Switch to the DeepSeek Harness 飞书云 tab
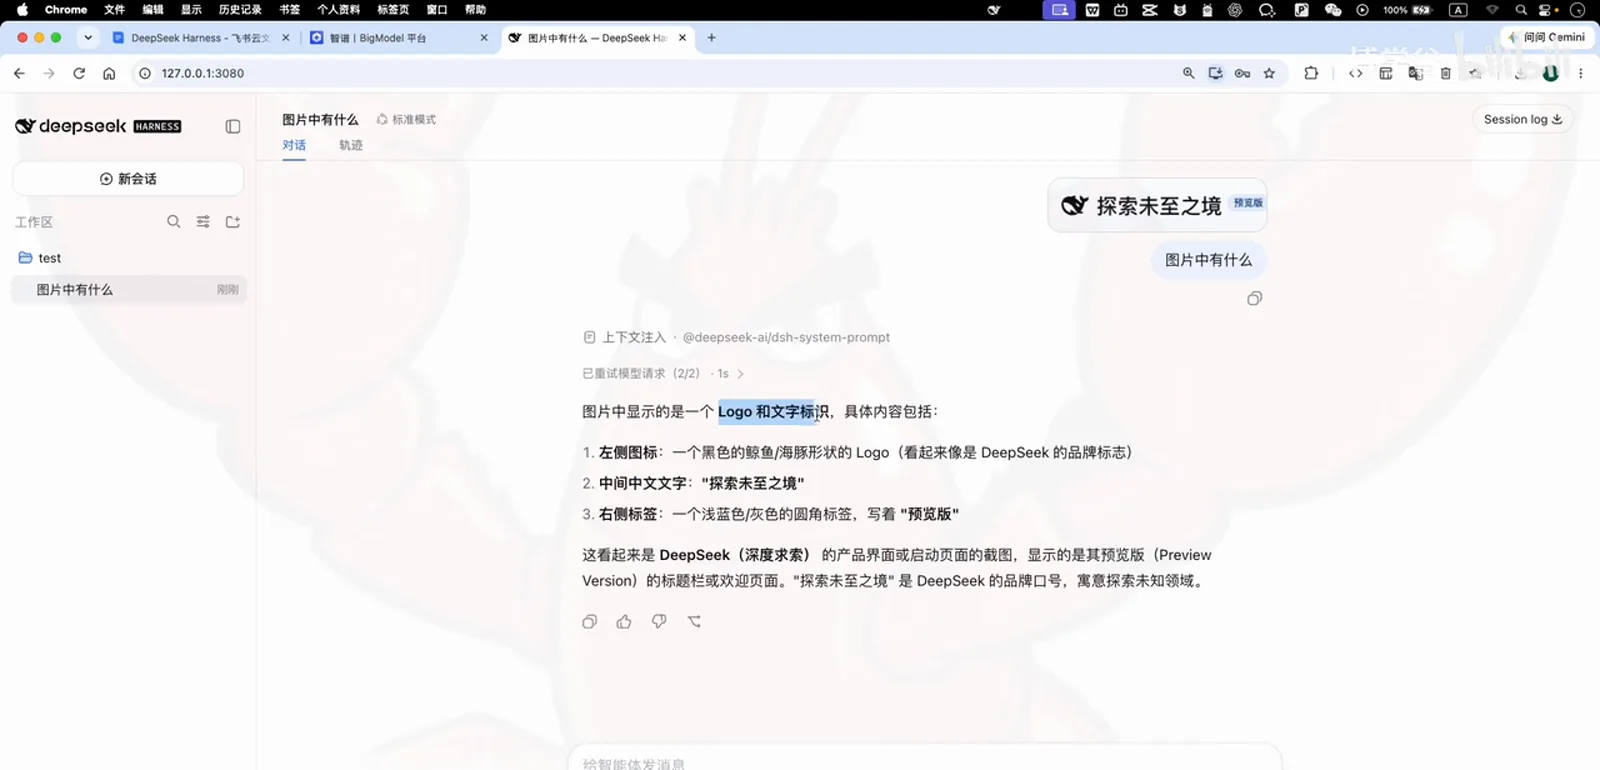 [200, 38]
